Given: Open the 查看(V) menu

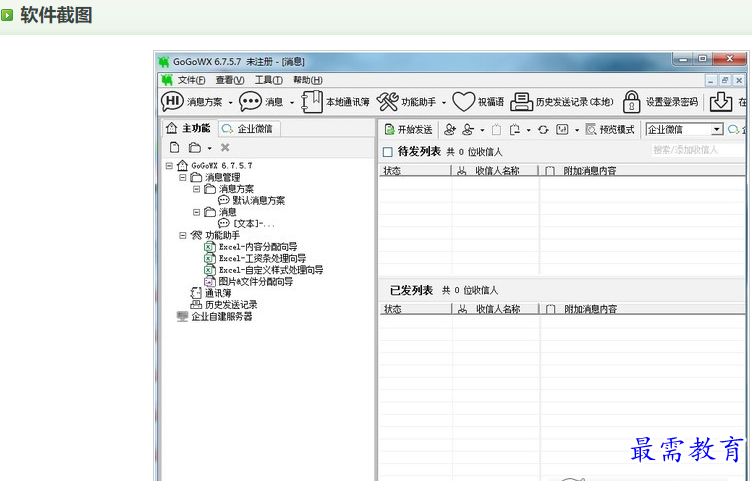Looking at the screenshot, I should [x=230, y=80].
